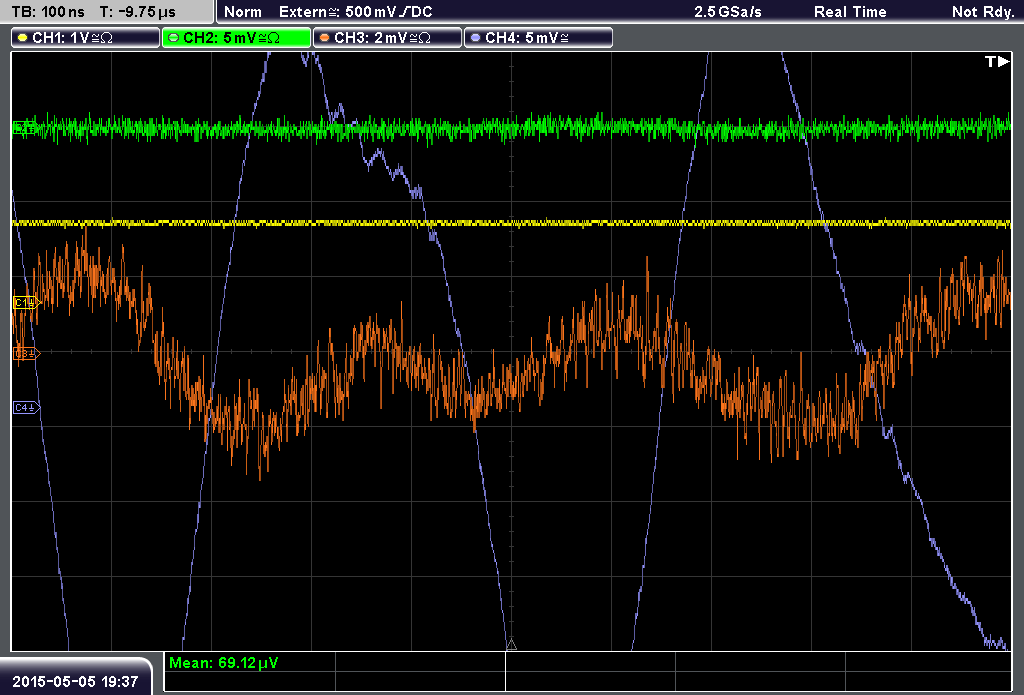The image size is (1024, 695).
Task: Click the blue dot in CH4 tab
Action: coord(475,38)
